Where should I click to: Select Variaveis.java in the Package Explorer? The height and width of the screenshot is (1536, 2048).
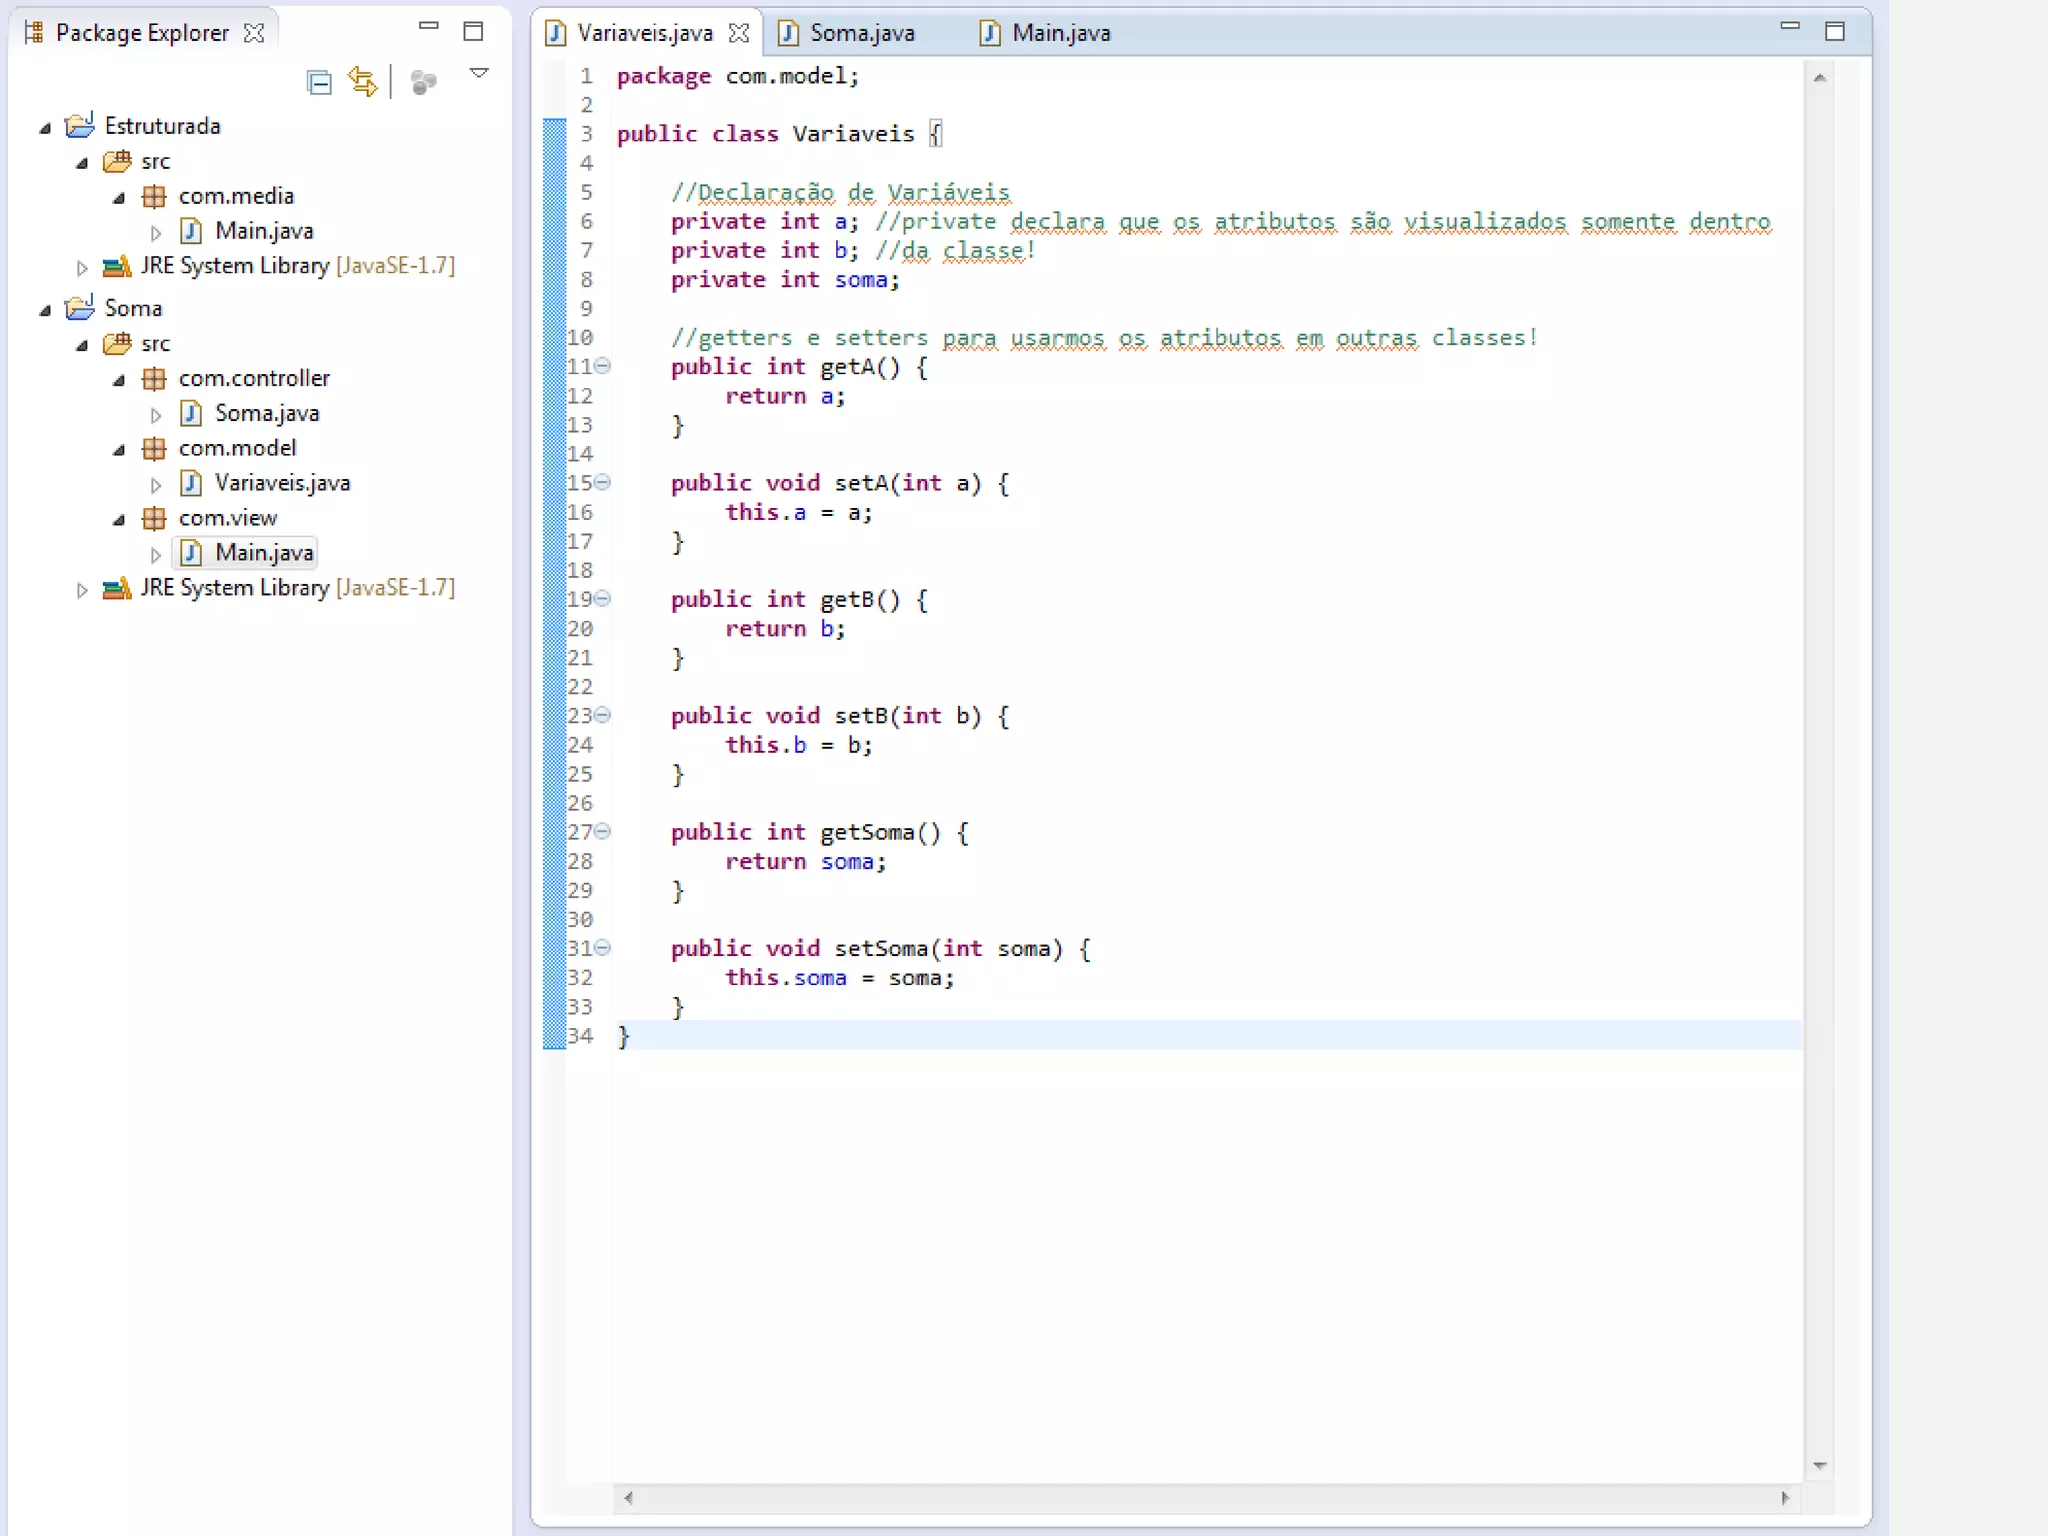(x=282, y=483)
